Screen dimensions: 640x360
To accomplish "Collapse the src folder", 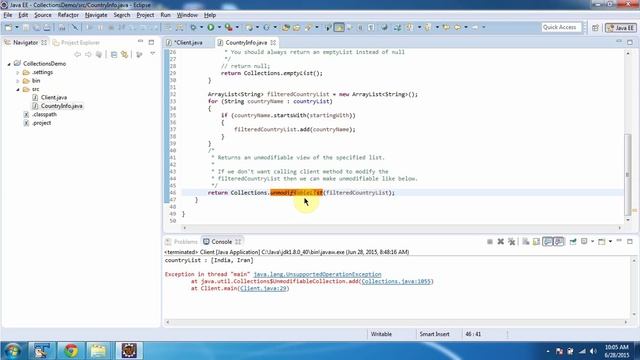I will pyautogui.click(x=18, y=89).
